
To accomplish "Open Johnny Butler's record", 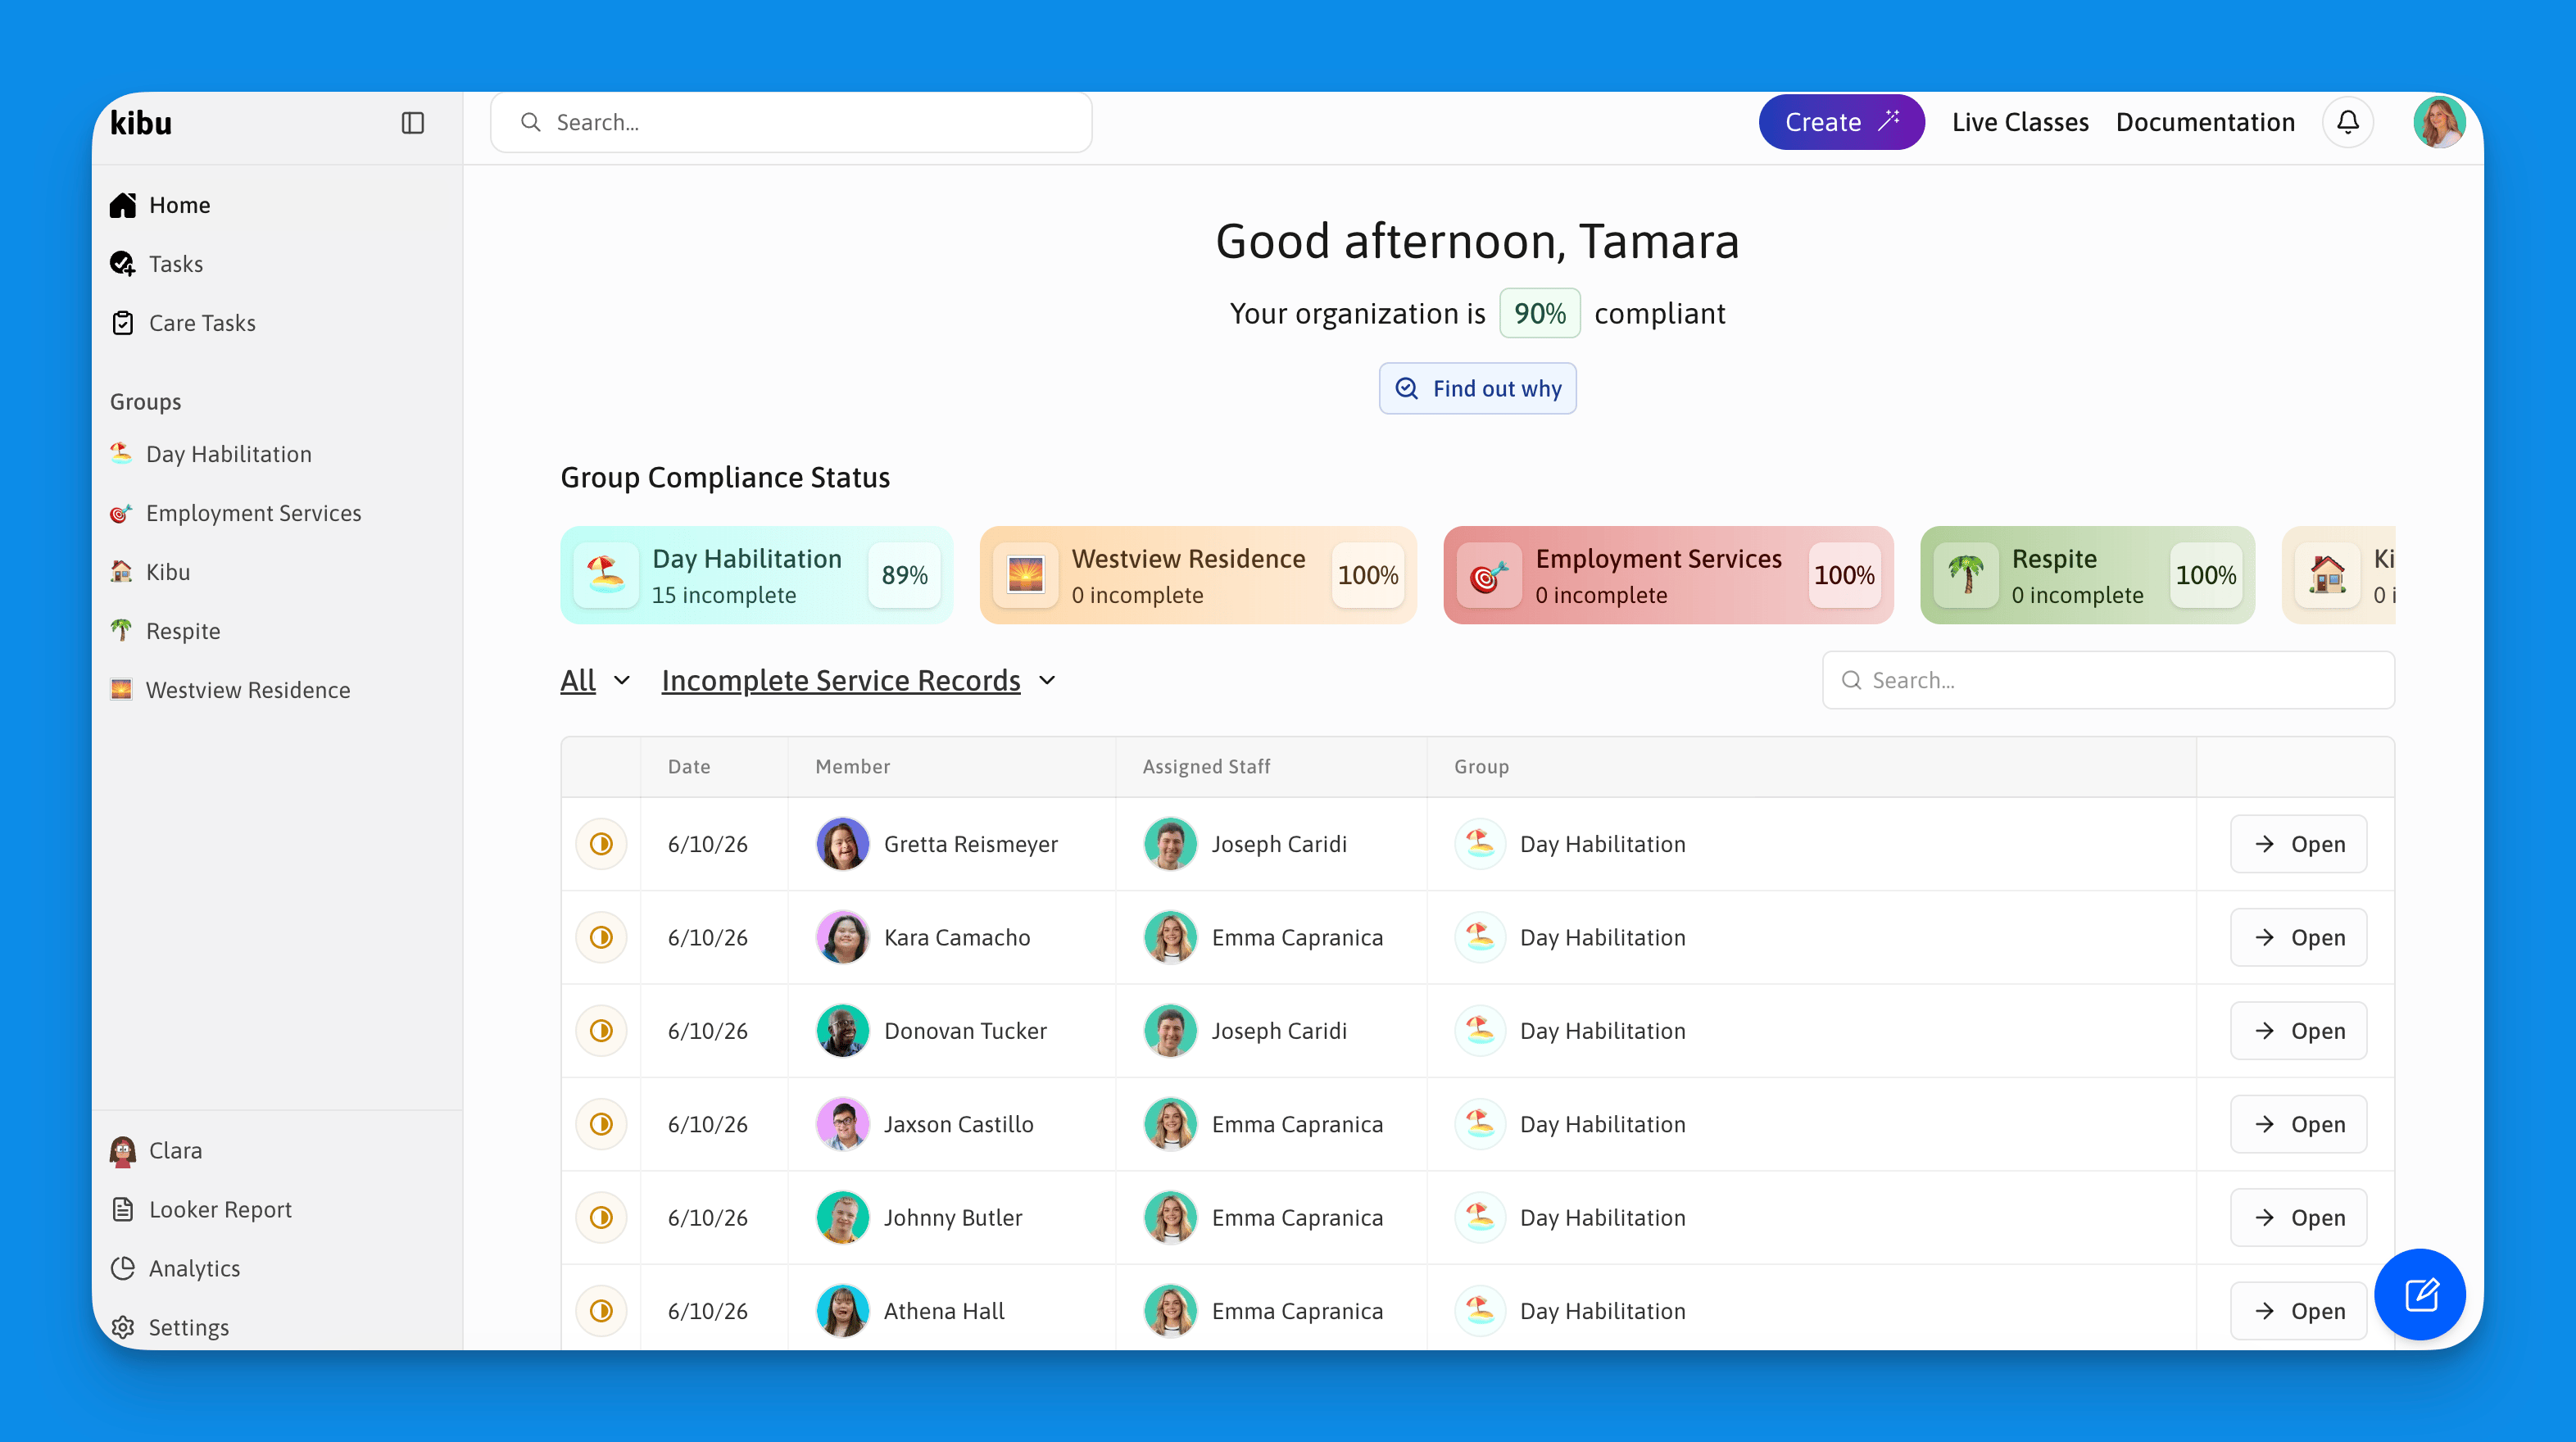I will click(x=2298, y=1217).
